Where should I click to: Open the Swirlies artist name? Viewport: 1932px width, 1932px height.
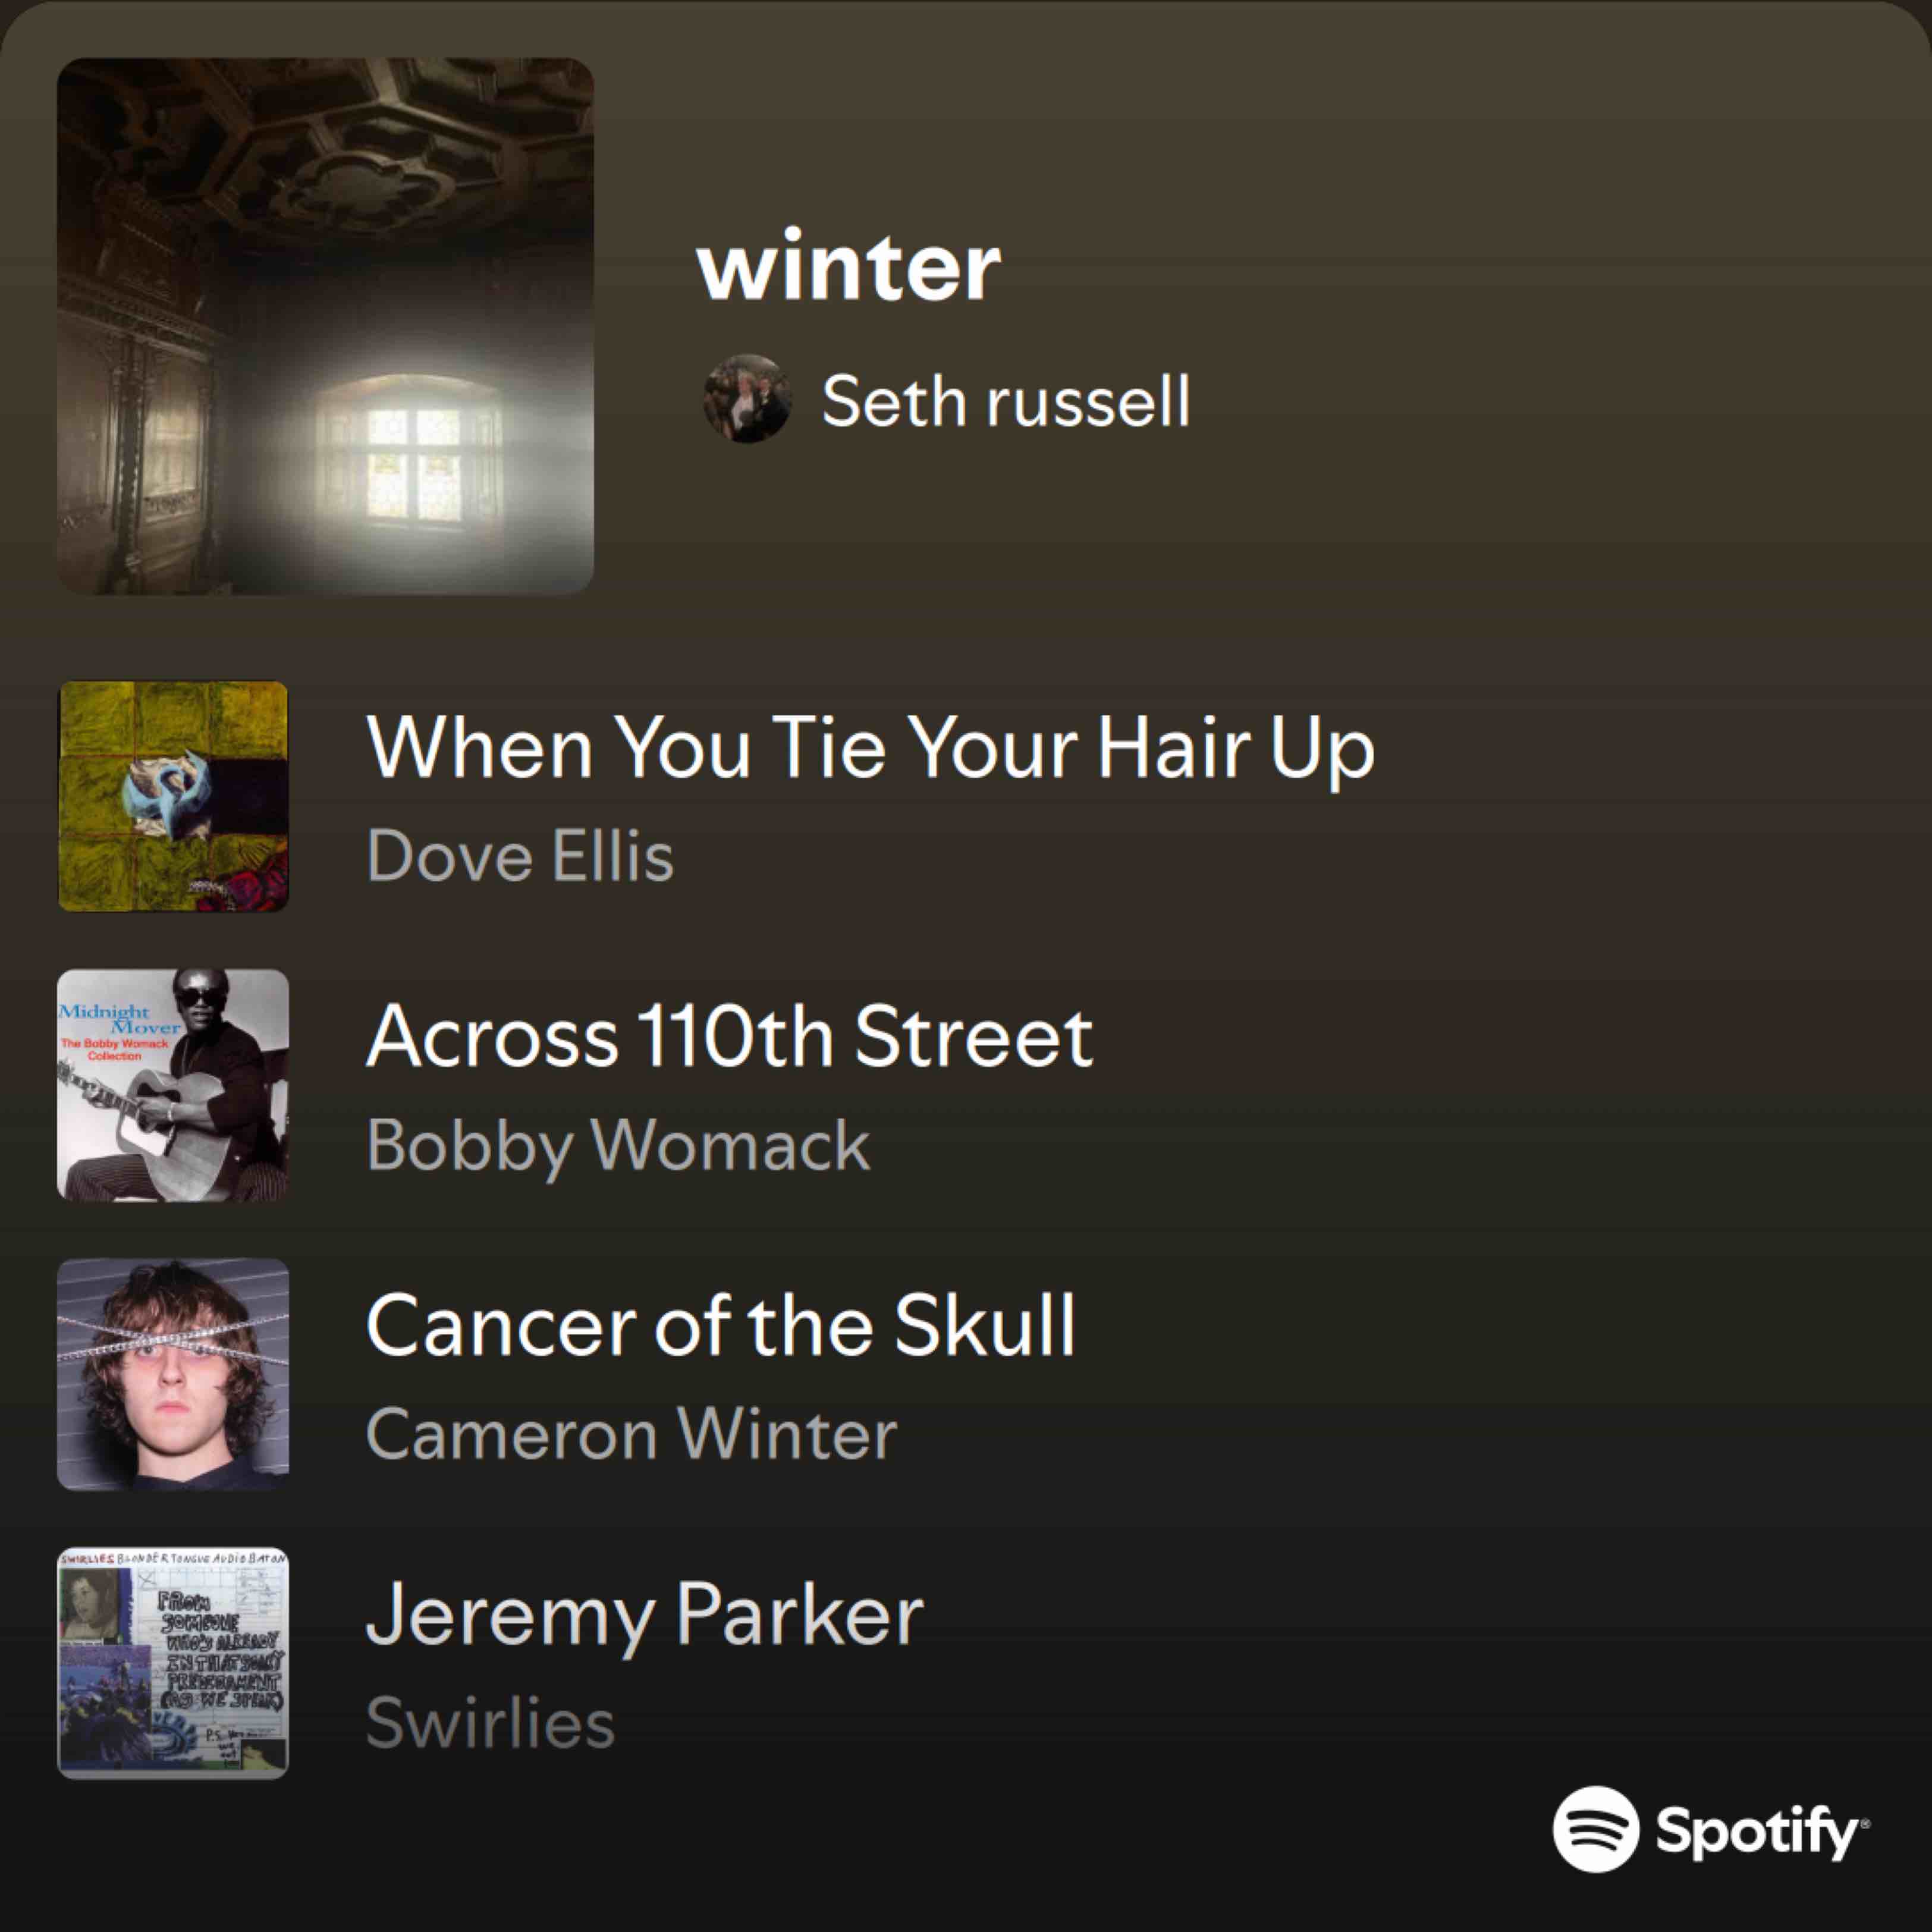click(490, 1723)
